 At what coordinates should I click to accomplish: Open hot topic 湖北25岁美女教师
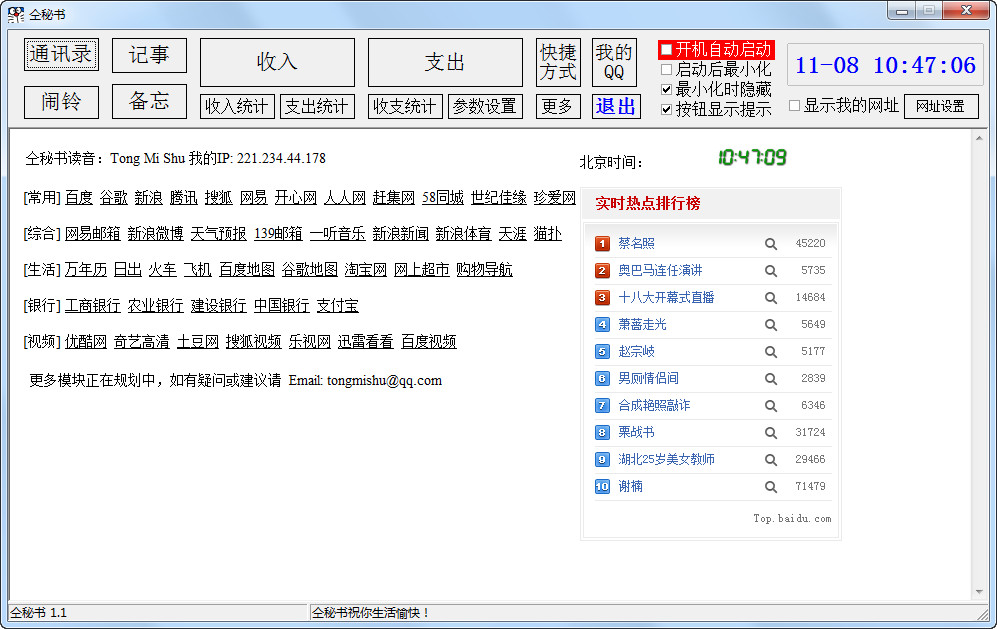(x=666, y=459)
